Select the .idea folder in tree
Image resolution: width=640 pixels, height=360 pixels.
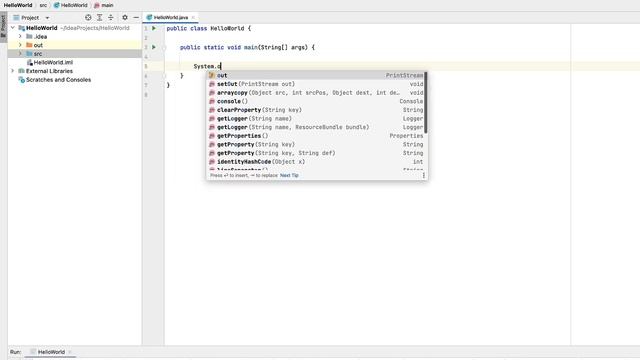(x=40, y=36)
